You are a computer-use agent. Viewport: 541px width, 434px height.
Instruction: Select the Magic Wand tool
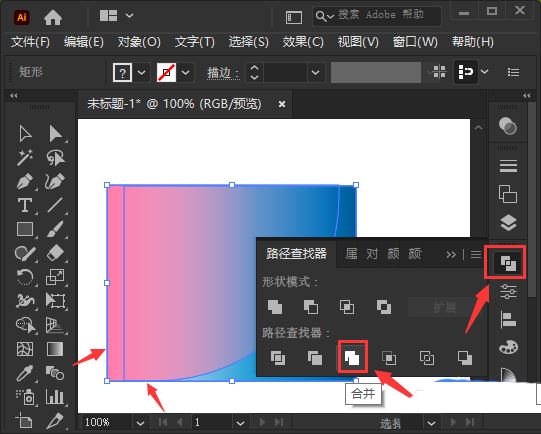coord(25,157)
